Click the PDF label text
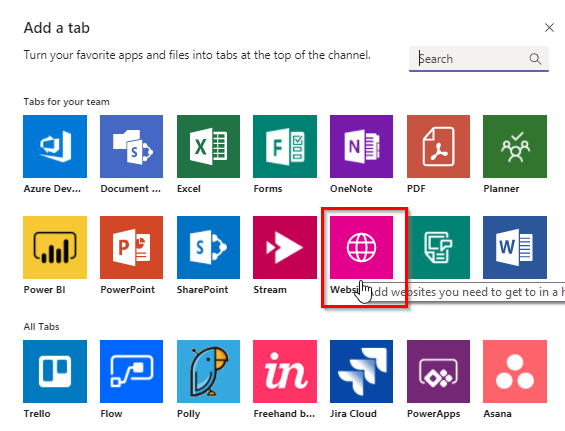This screenshot has height=431, width=565. coord(416,189)
